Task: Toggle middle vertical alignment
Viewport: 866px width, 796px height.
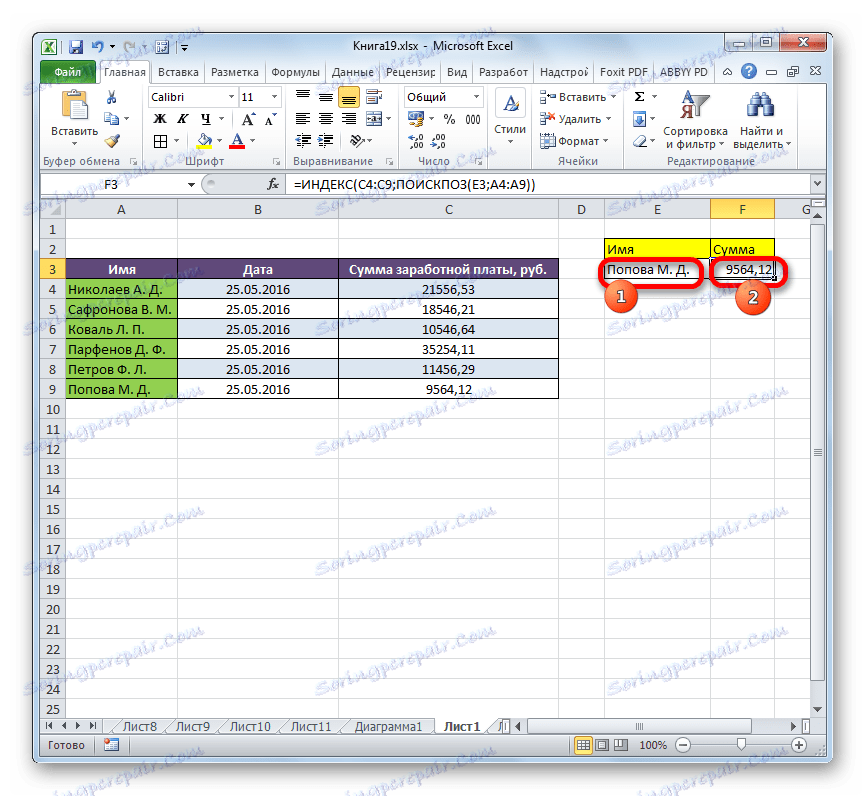Action: point(326,97)
